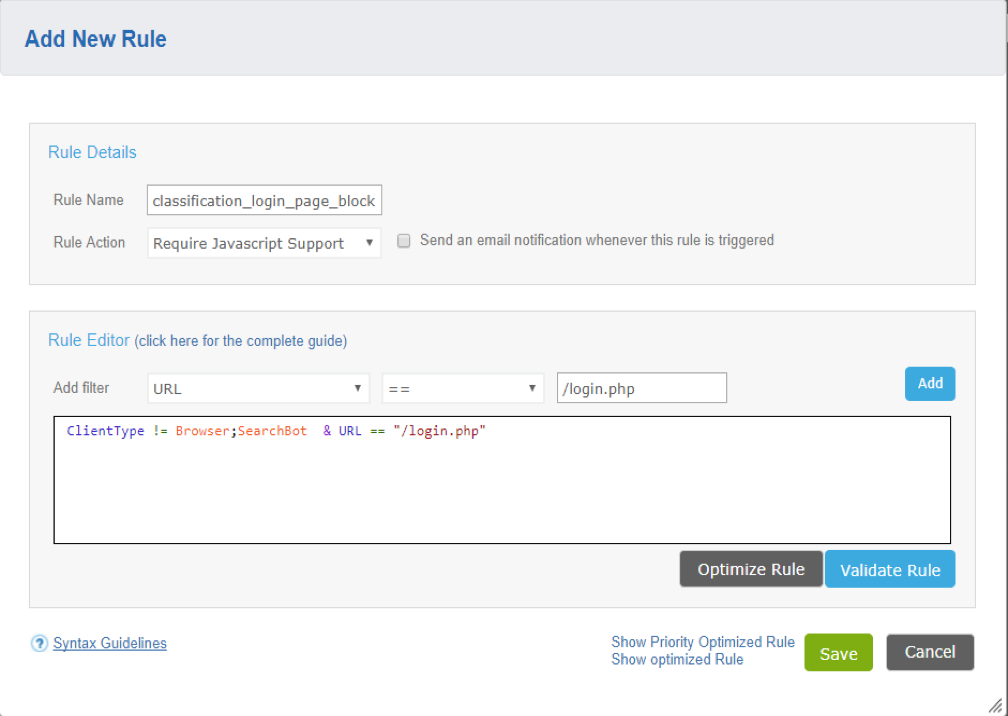The image size is (1008, 716).
Task: Show Priority Optimized Rule
Action: point(703,642)
